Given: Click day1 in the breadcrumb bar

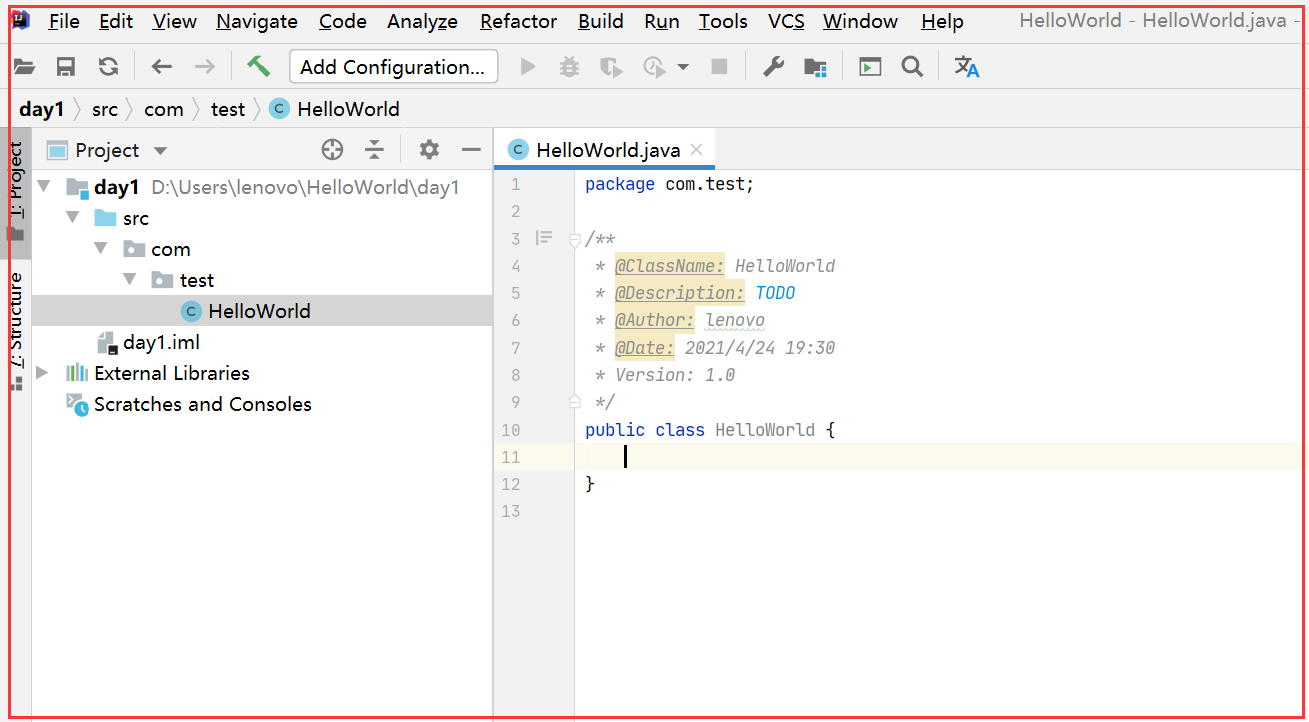Looking at the screenshot, I should (41, 109).
